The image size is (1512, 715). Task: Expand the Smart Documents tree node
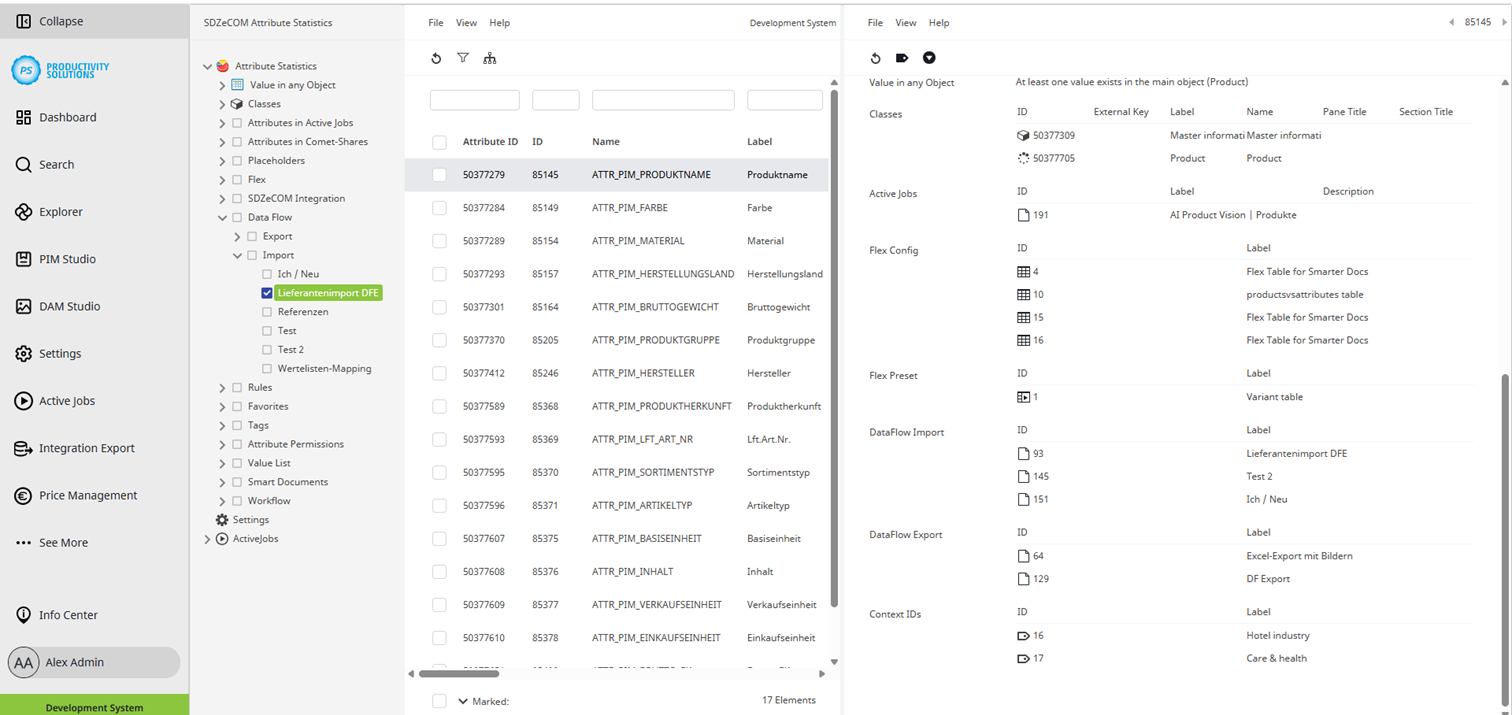pos(222,482)
